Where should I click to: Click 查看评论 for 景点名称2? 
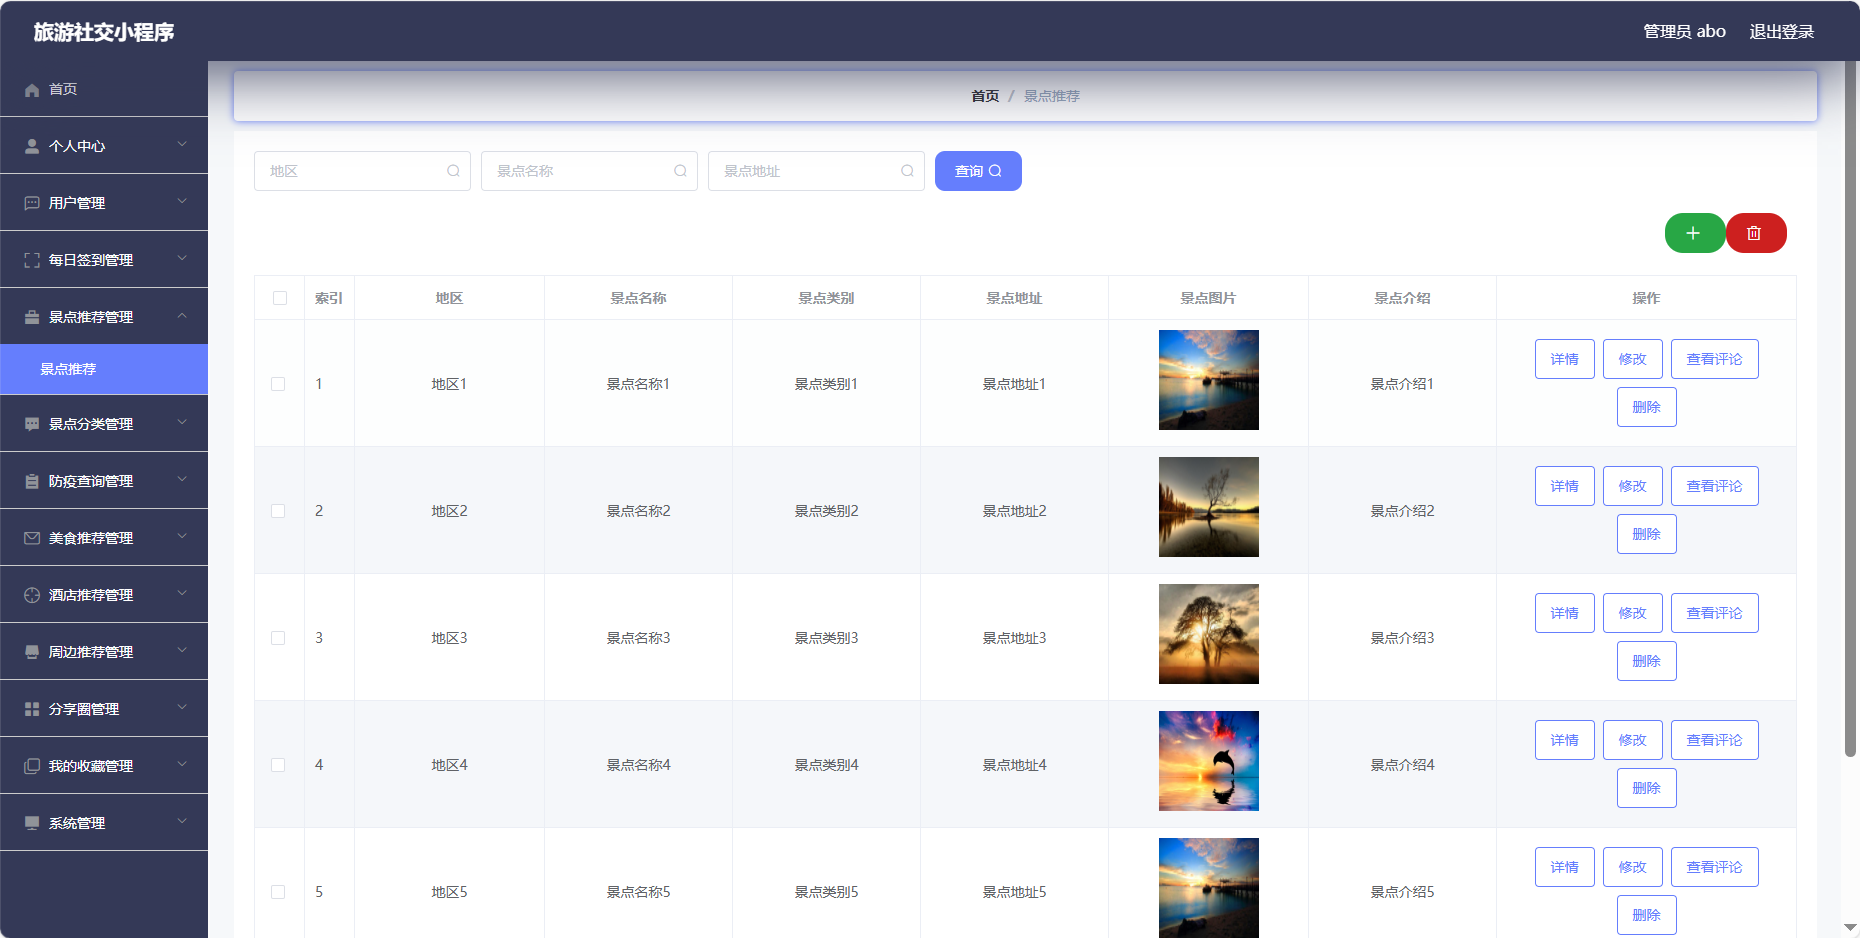click(1715, 486)
